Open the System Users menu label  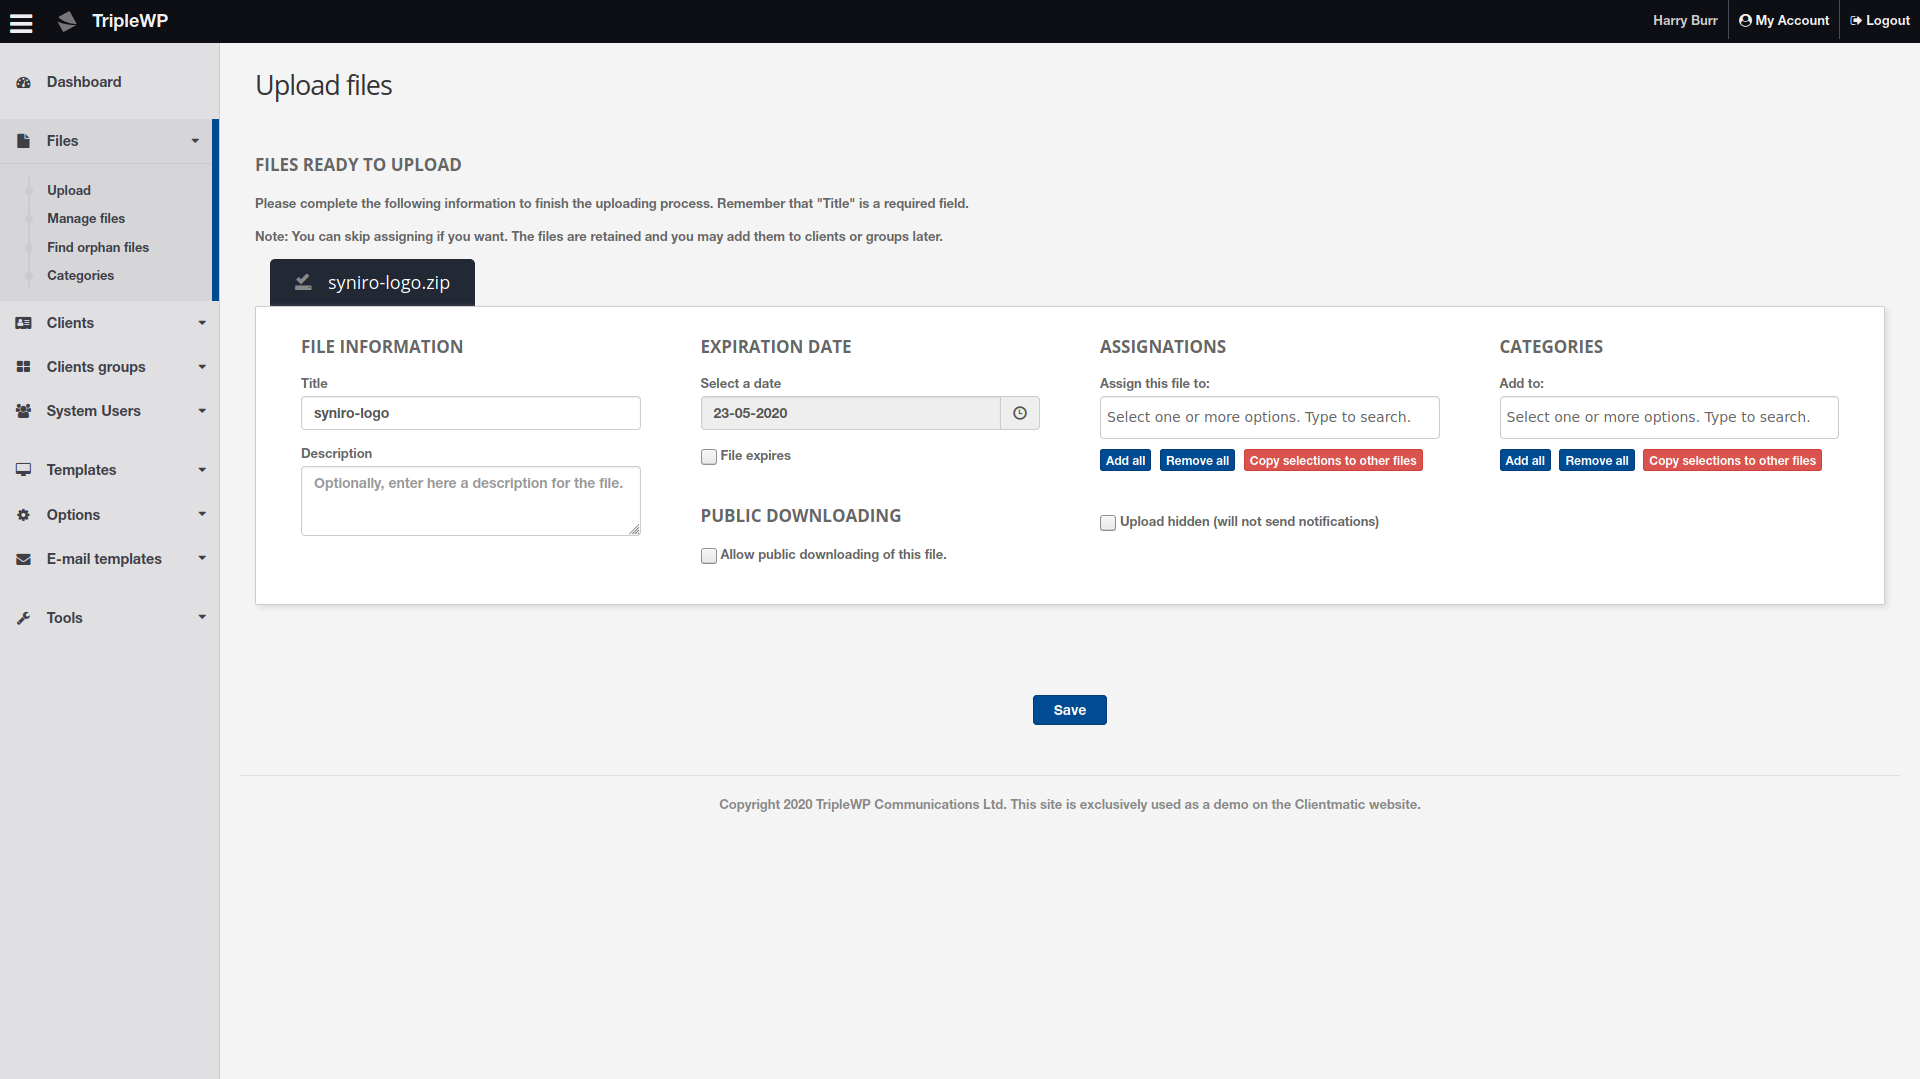(93, 411)
